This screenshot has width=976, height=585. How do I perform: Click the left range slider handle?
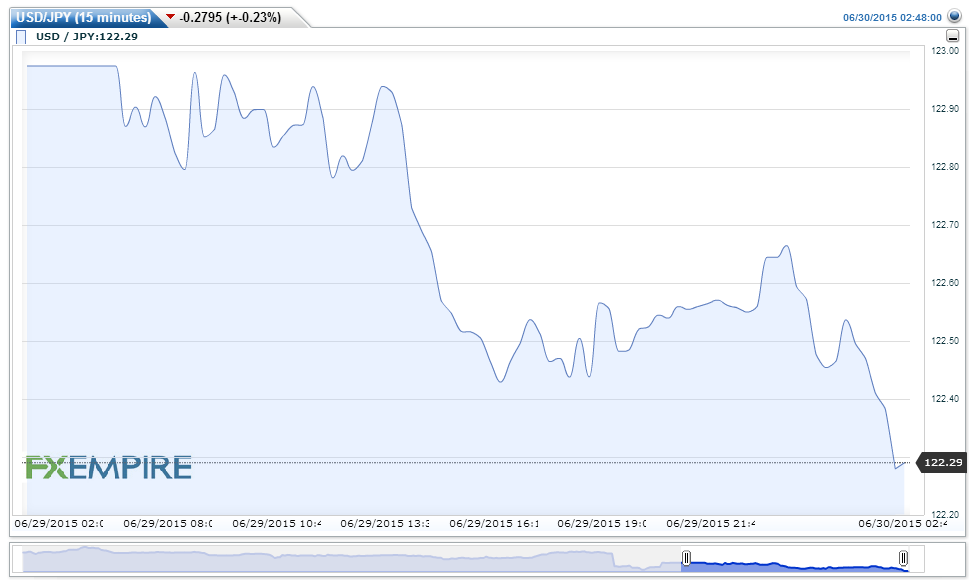coord(686,558)
